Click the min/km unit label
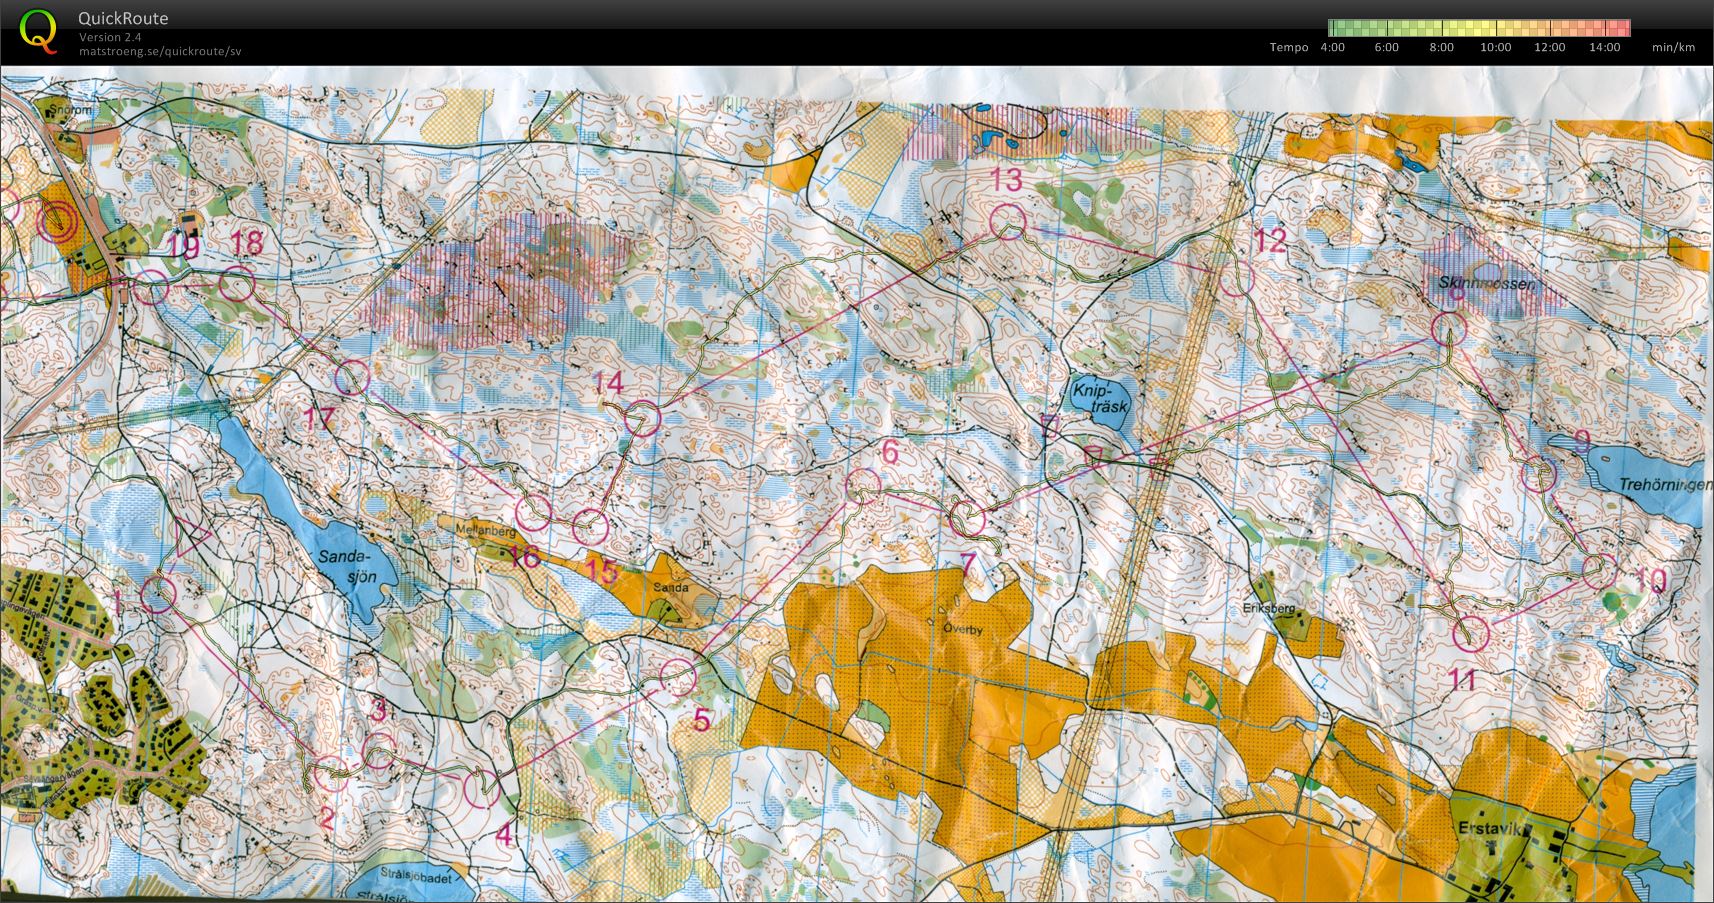The image size is (1714, 903). [1673, 47]
